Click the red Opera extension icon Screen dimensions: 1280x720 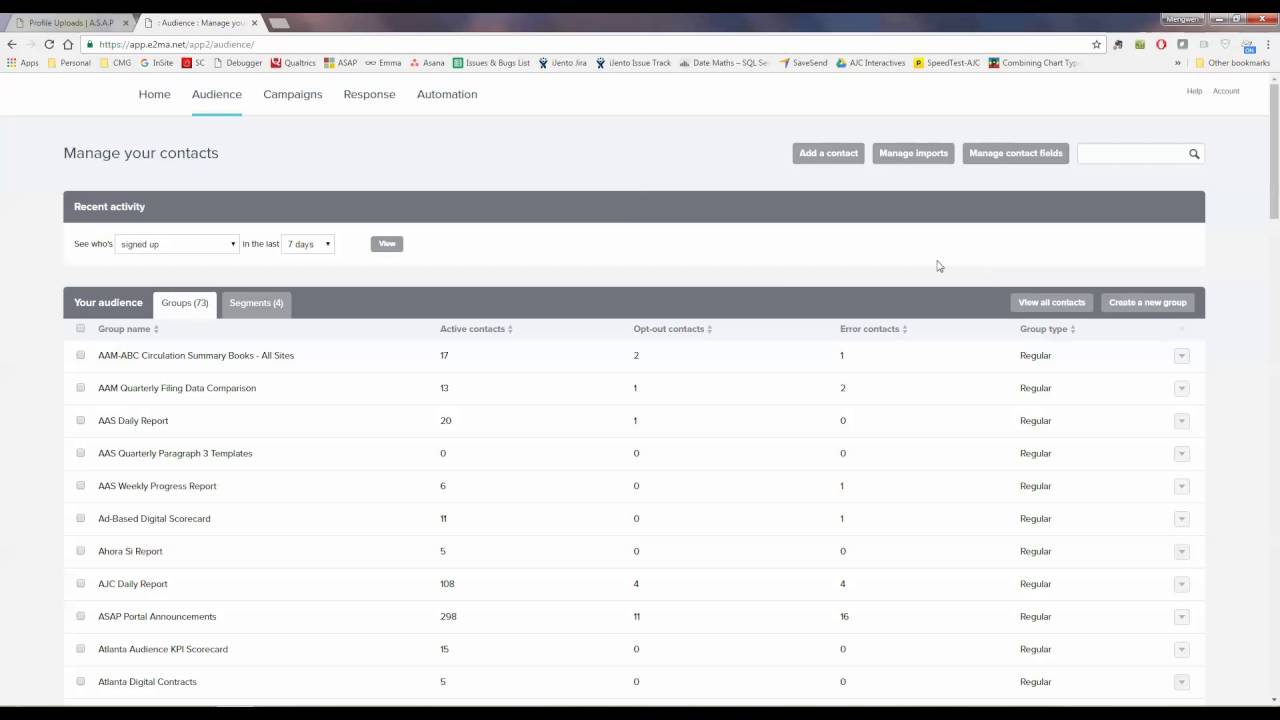(1161, 44)
